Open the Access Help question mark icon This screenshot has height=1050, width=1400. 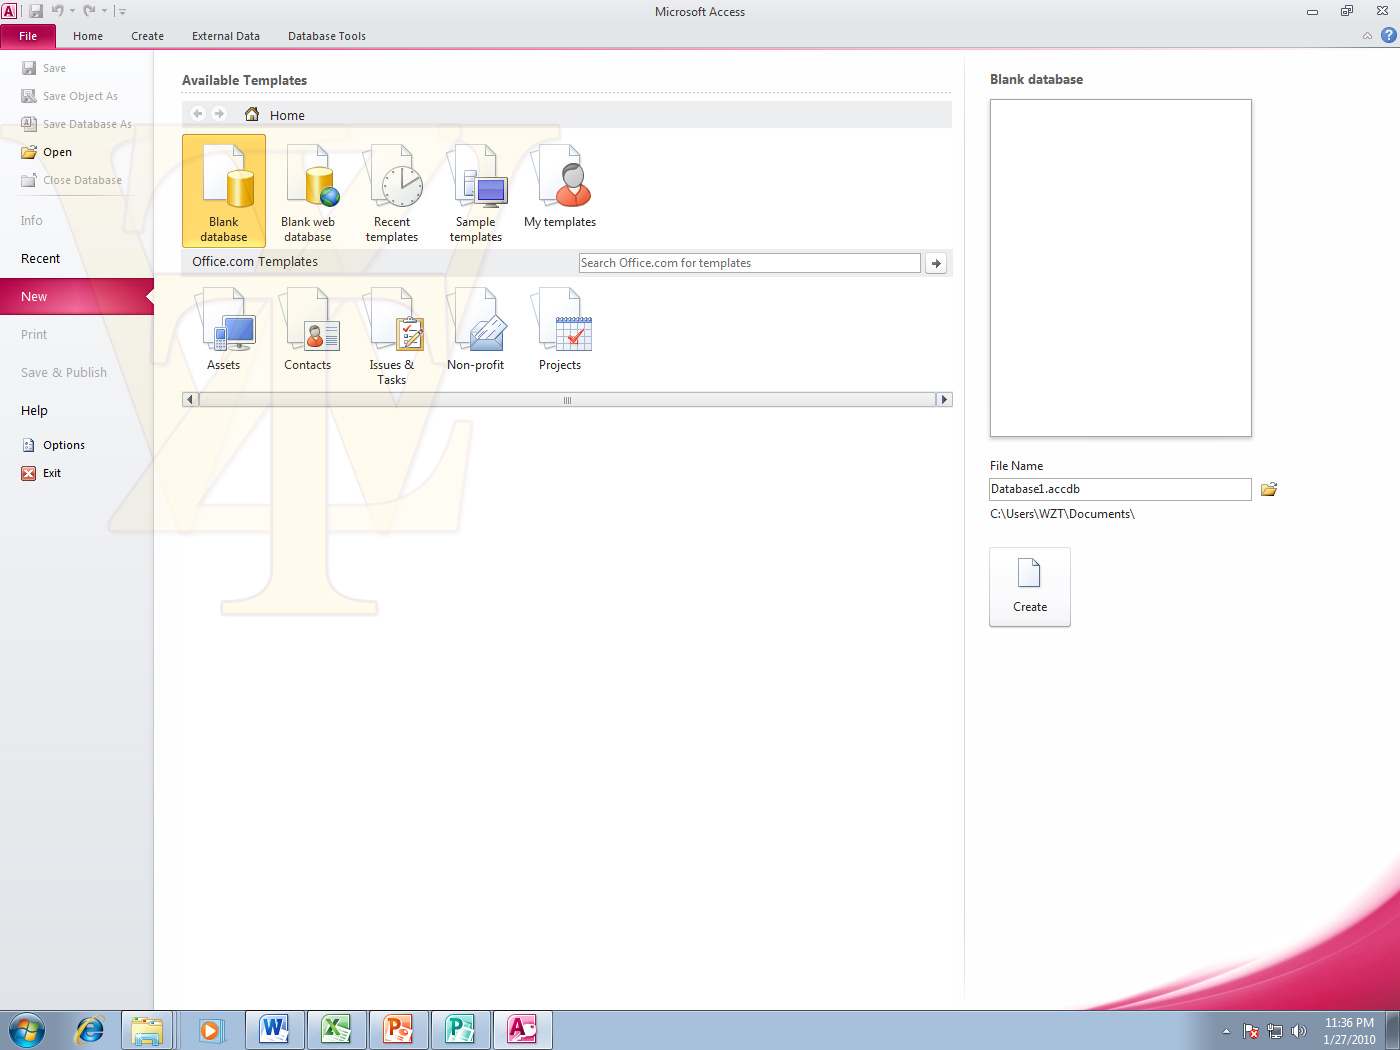pos(1388,35)
